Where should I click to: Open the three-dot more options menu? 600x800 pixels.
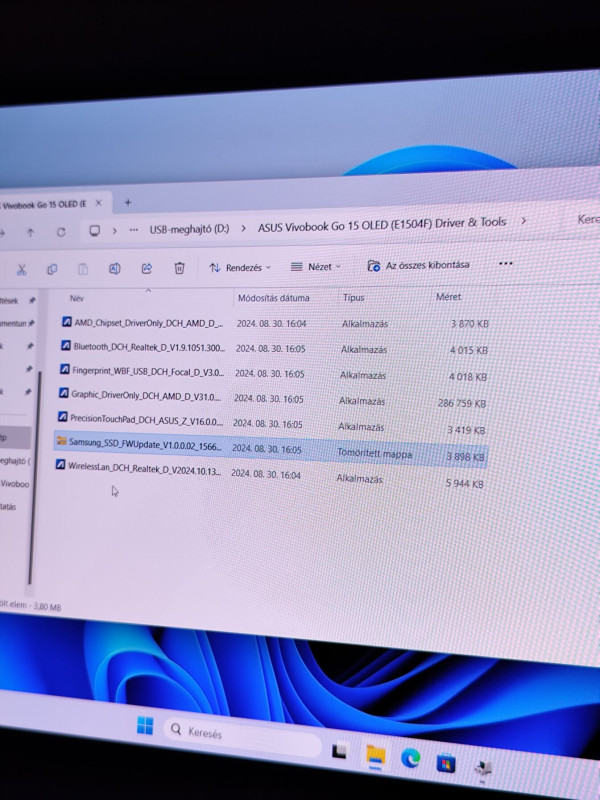click(x=506, y=264)
